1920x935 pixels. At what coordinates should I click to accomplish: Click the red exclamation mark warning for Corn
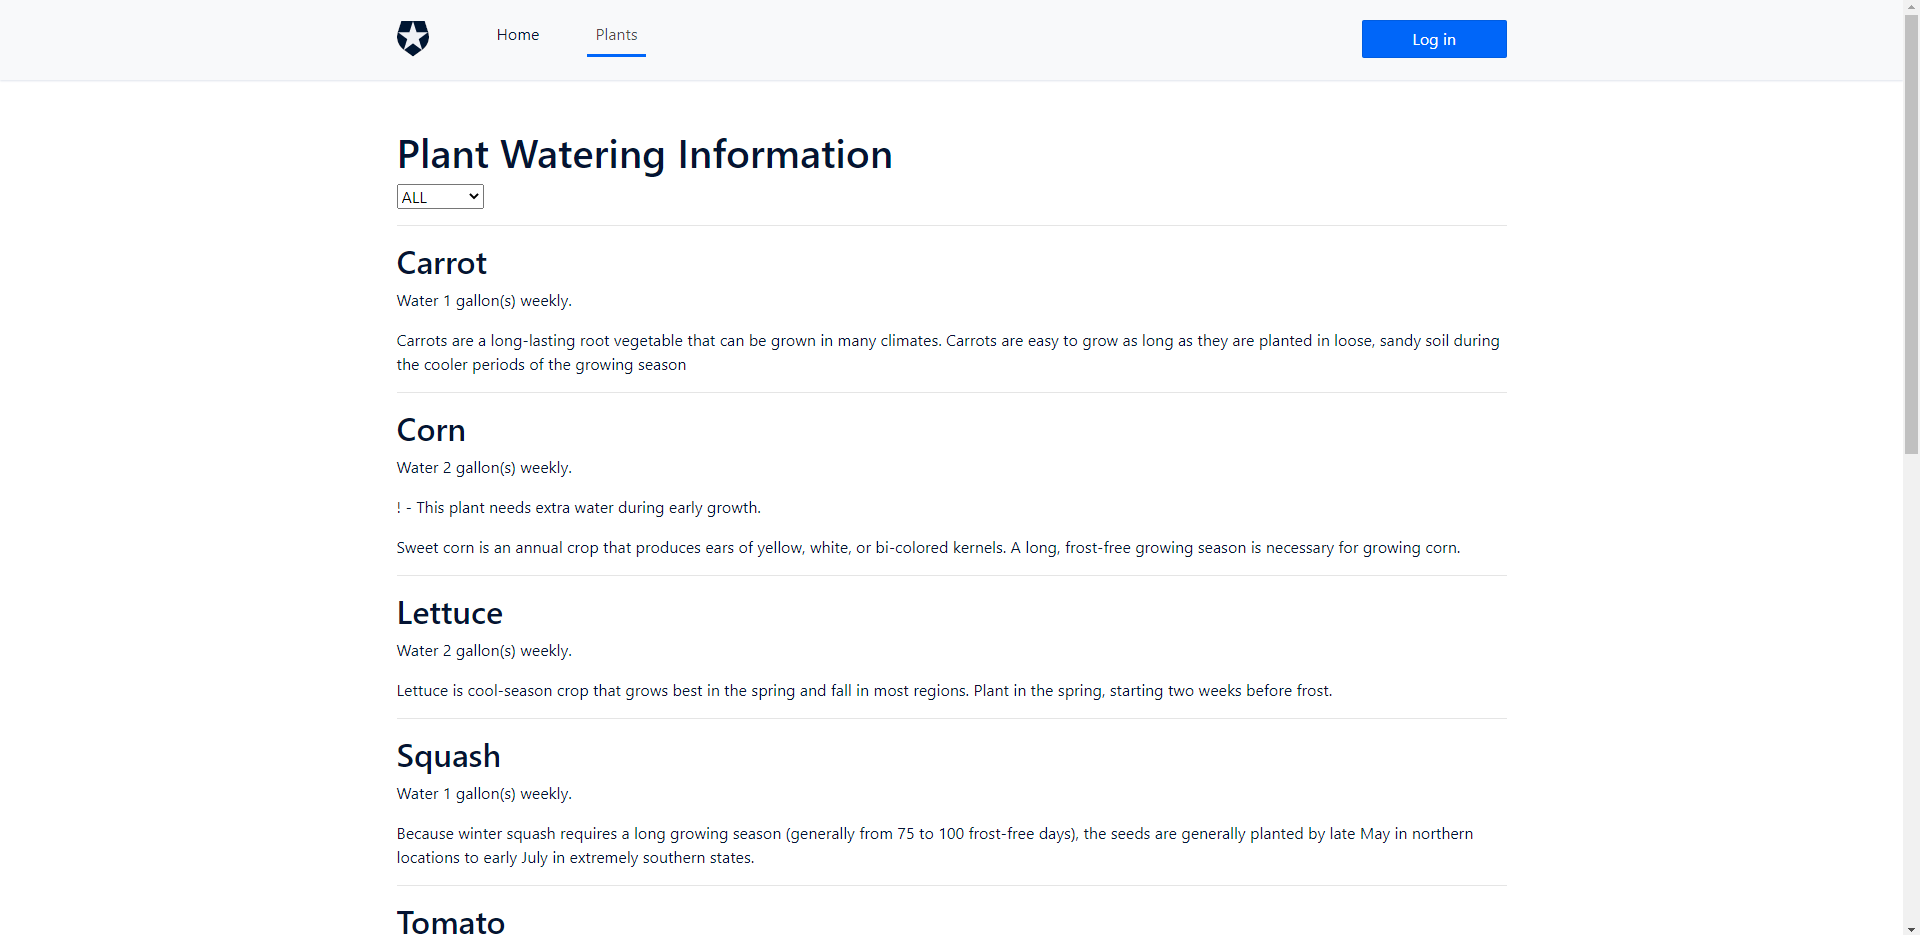pos(399,508)
